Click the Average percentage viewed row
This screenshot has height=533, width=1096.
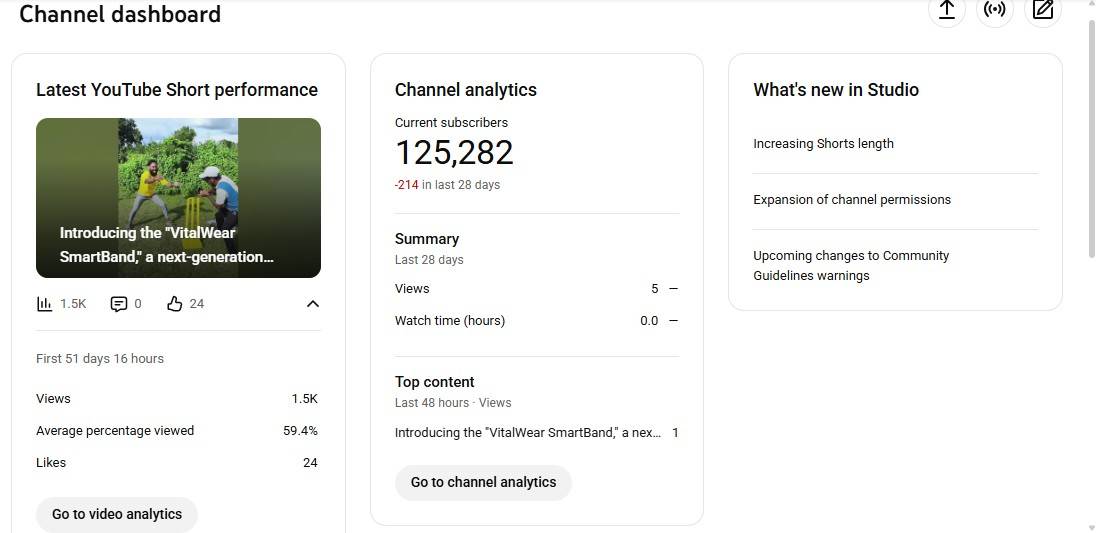(176, 431)
